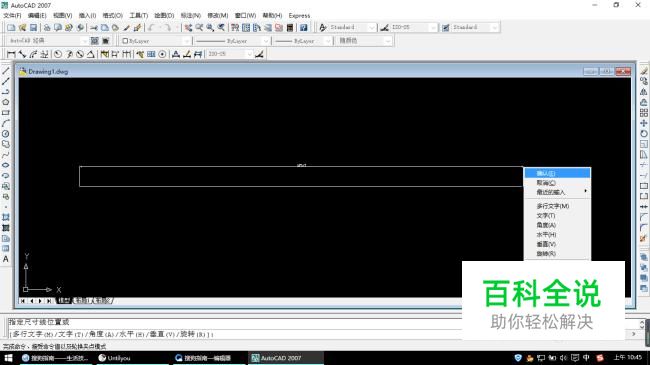Select the Multiline Text 'A' tool

pyautogui.click(x=6, y=259)
